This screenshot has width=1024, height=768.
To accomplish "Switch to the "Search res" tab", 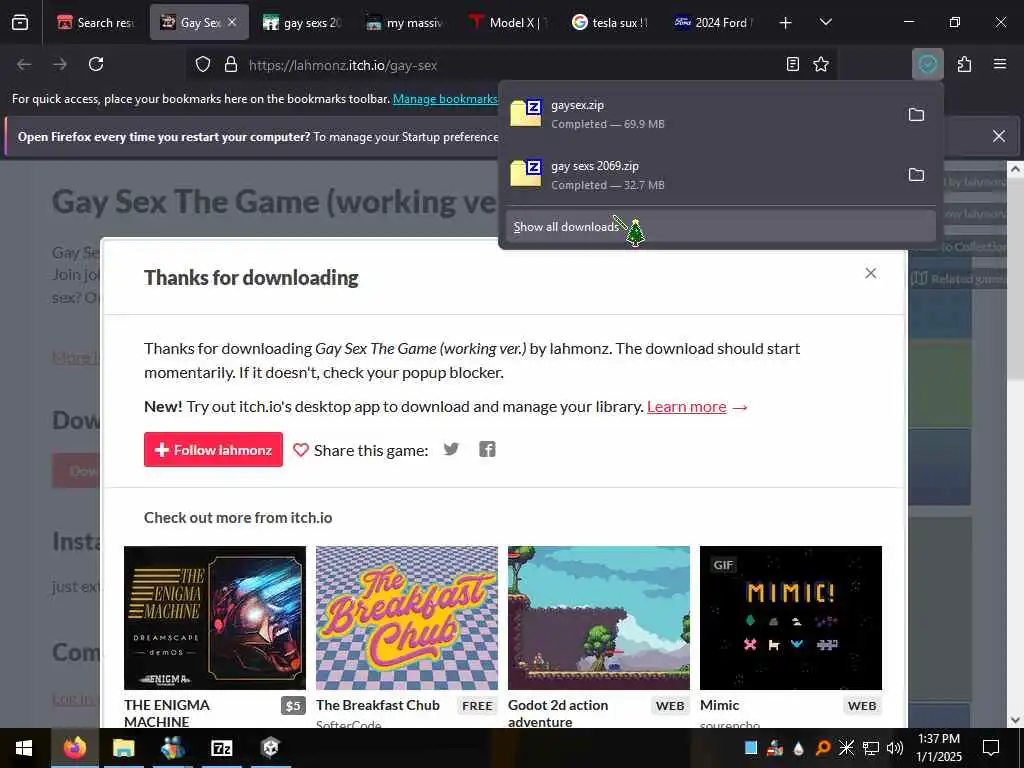I will (x=96, y=23).
